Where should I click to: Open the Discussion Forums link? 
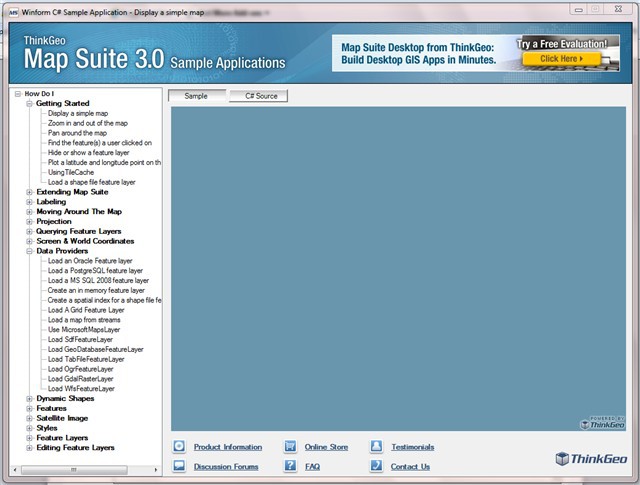pos(226,467)
